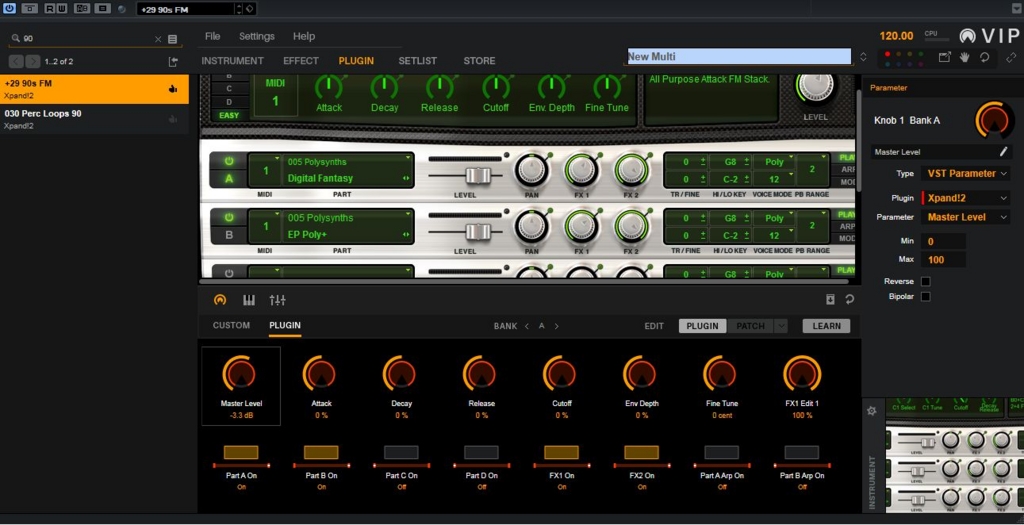
Task: Open part A Poly voice mode dropdown
Action: pos(774,162)
